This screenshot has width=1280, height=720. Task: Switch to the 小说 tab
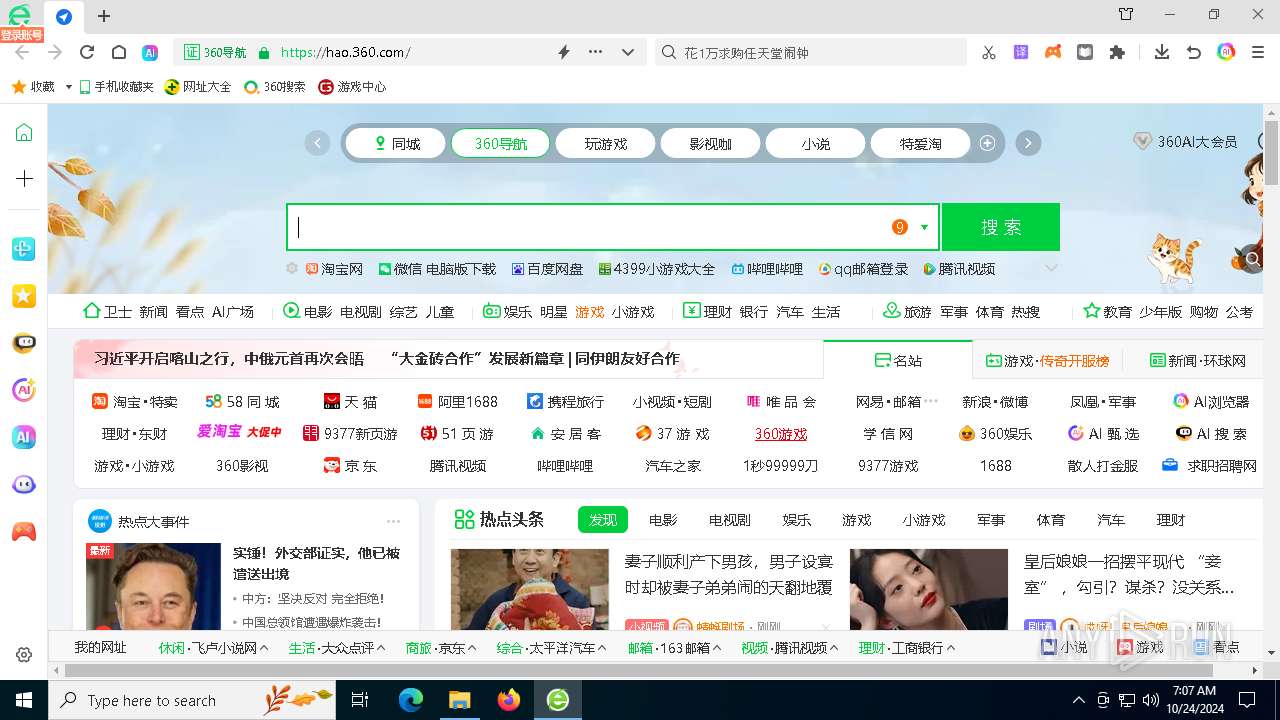tap(815, 143)
